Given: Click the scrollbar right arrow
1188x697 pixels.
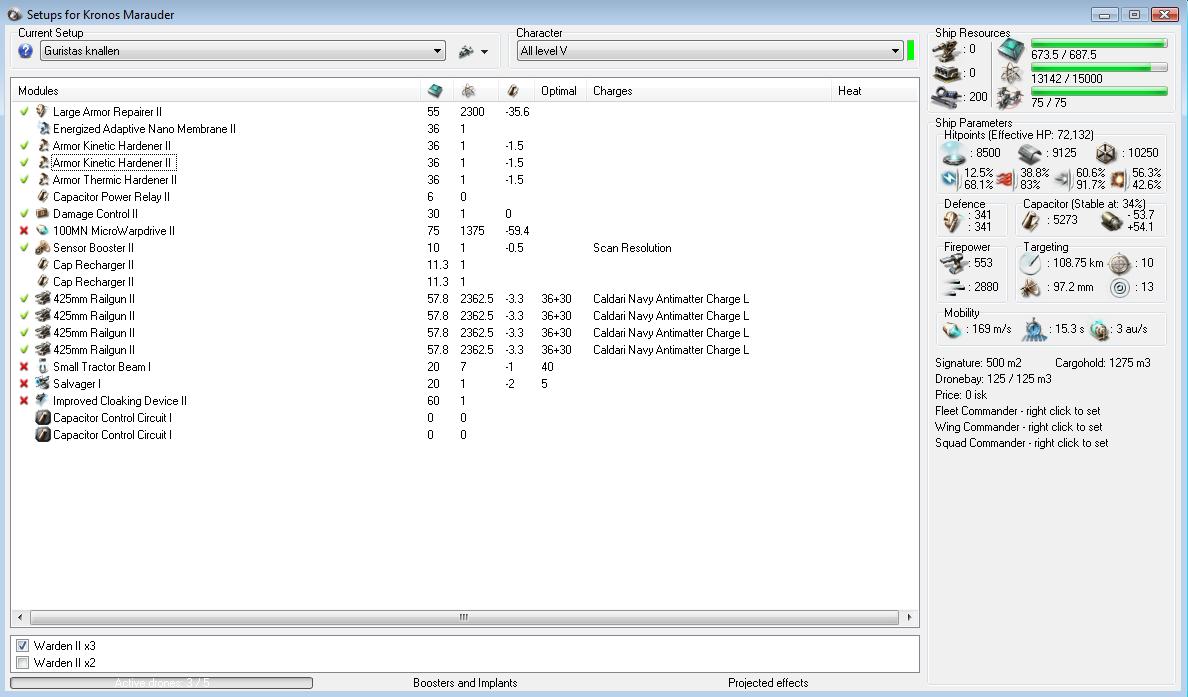Looking at the screenshot, I should point(909,617).
